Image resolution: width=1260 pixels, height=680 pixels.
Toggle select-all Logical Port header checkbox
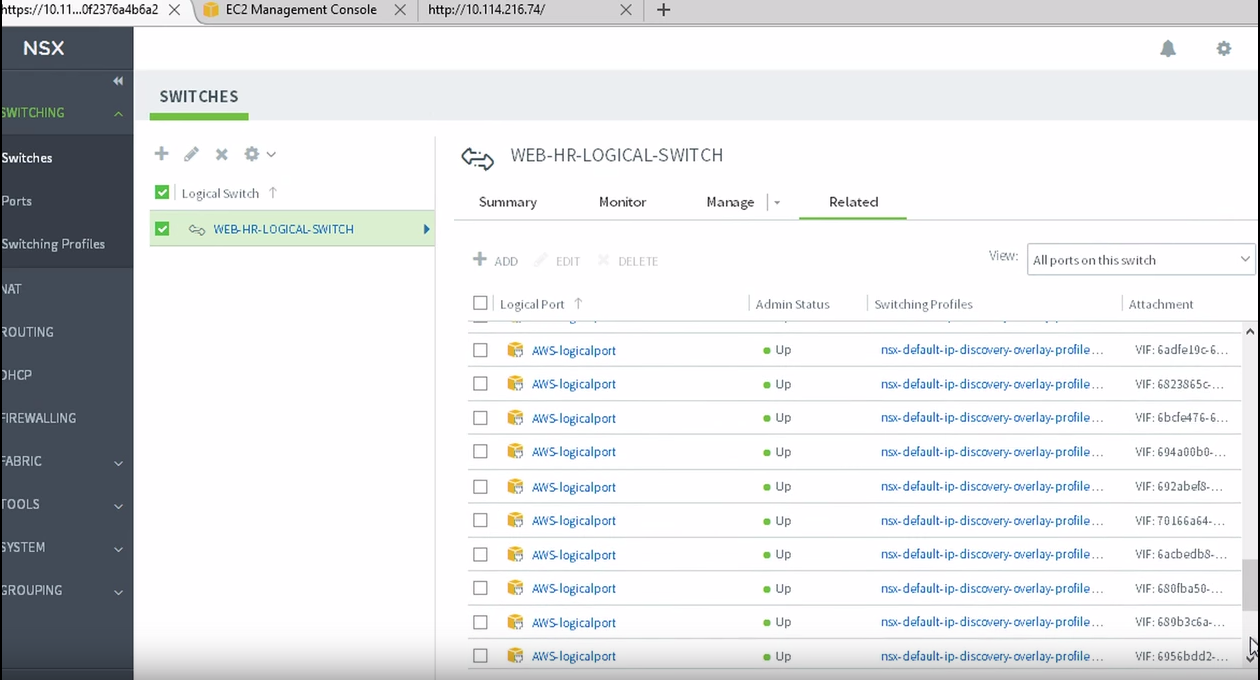[x=480, y=303]
